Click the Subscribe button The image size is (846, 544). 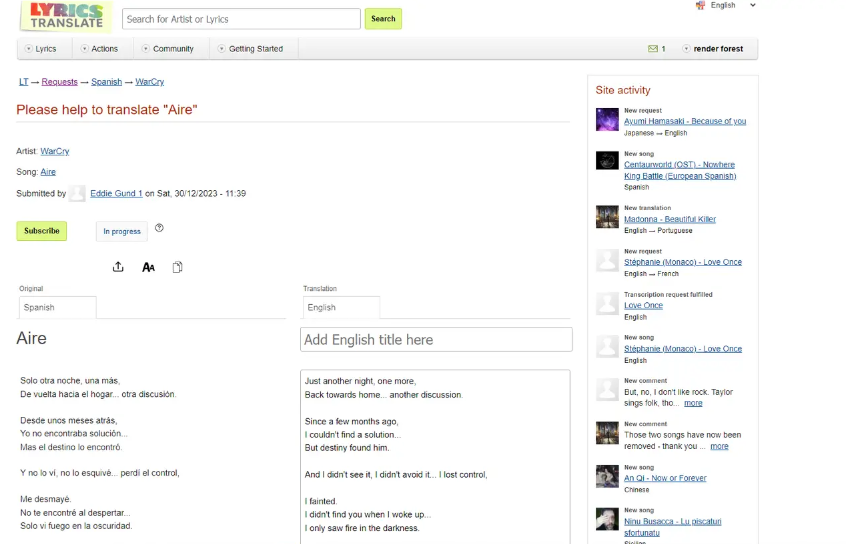(x=42, y=231)
